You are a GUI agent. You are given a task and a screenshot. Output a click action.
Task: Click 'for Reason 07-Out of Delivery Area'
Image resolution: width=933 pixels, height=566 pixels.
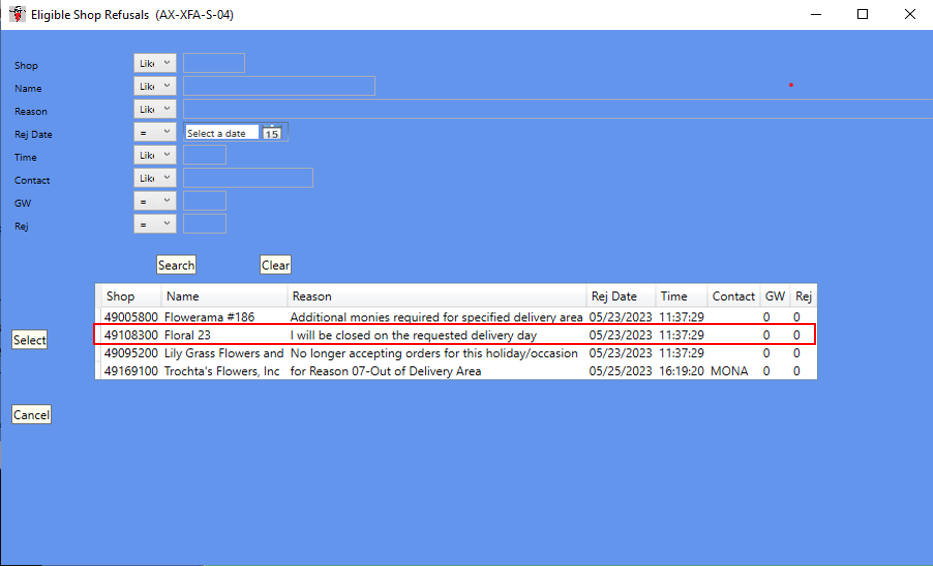(386, 371)
